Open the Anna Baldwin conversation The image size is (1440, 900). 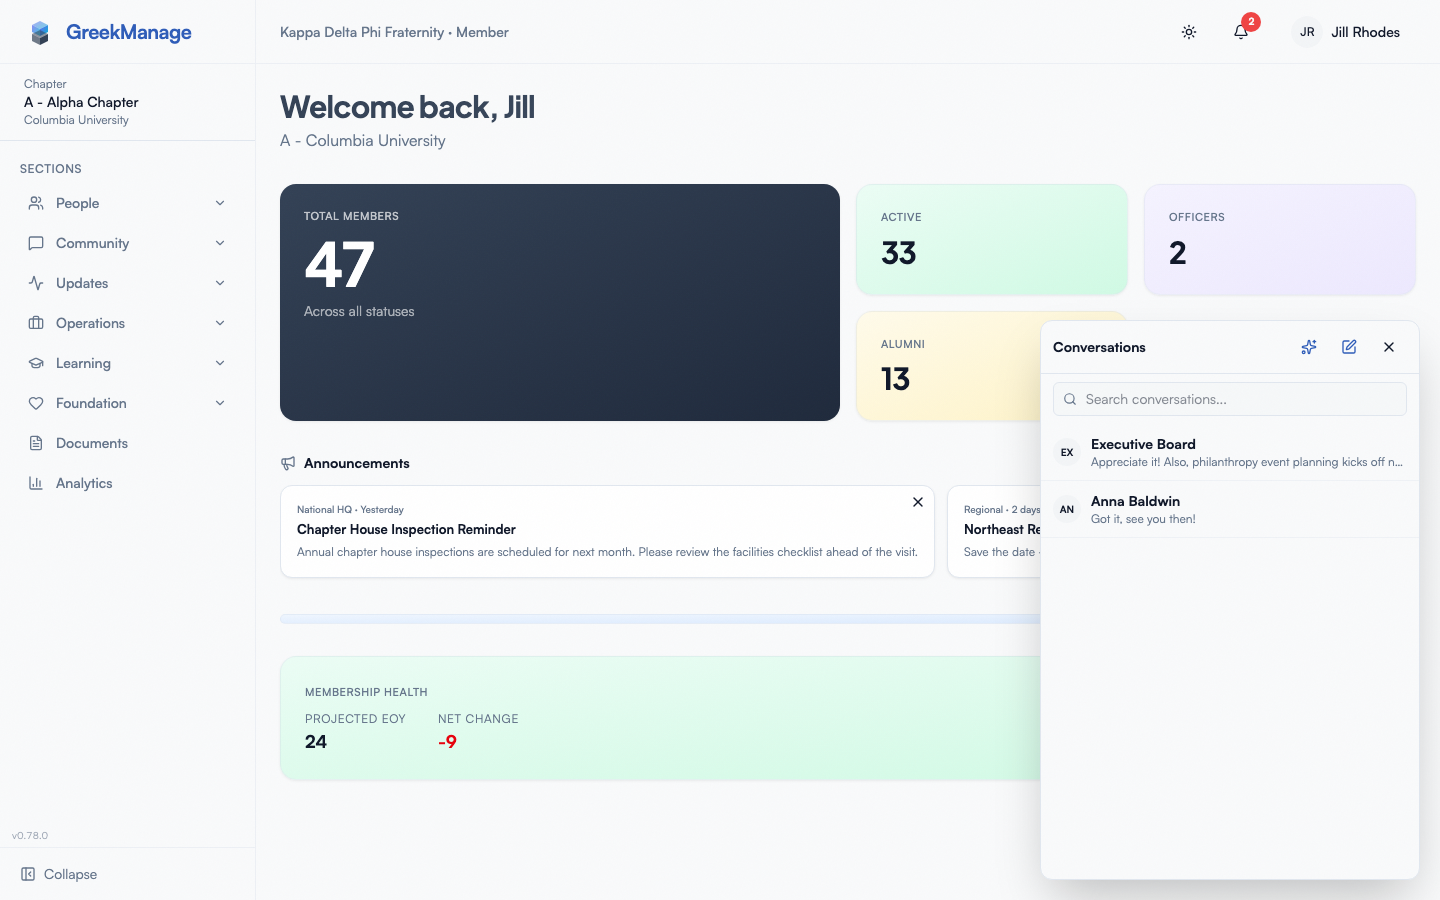tap(1230, 509)
